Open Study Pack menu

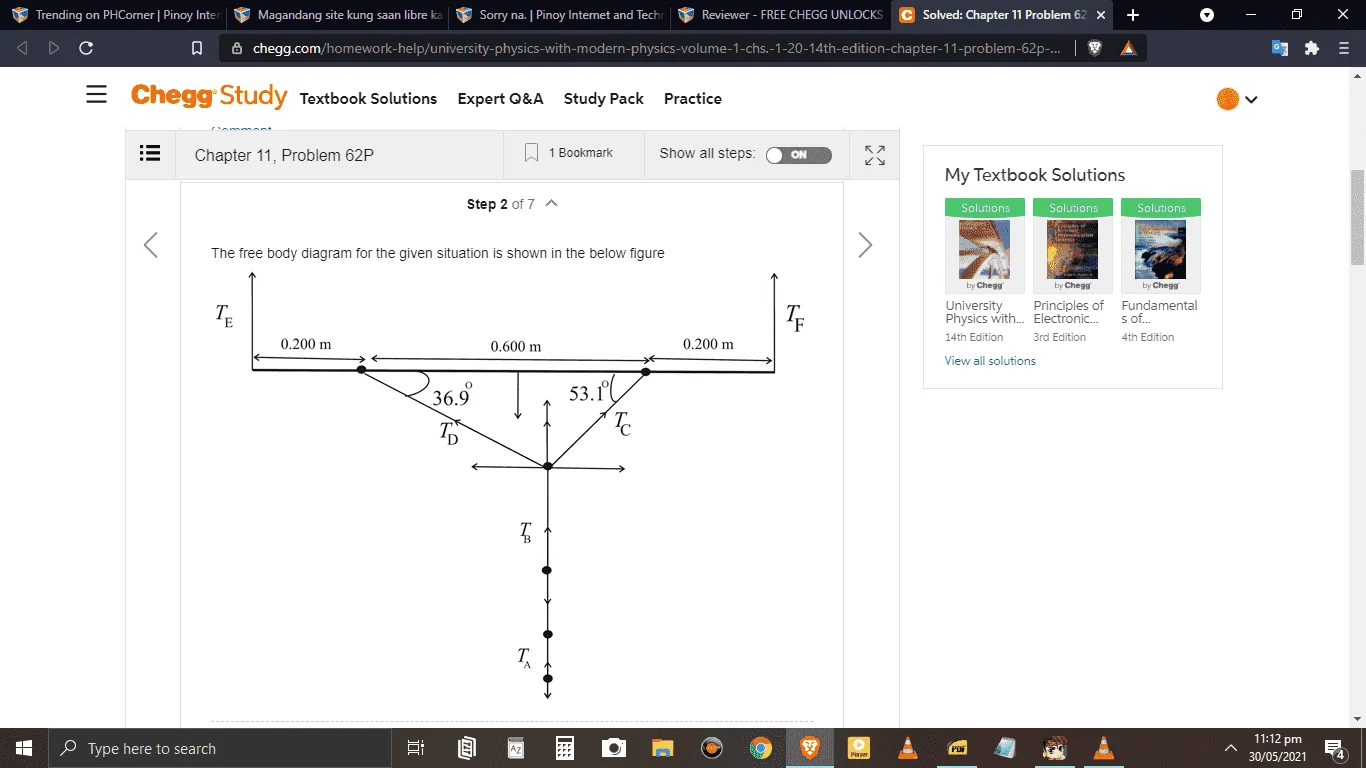(603, 98)
